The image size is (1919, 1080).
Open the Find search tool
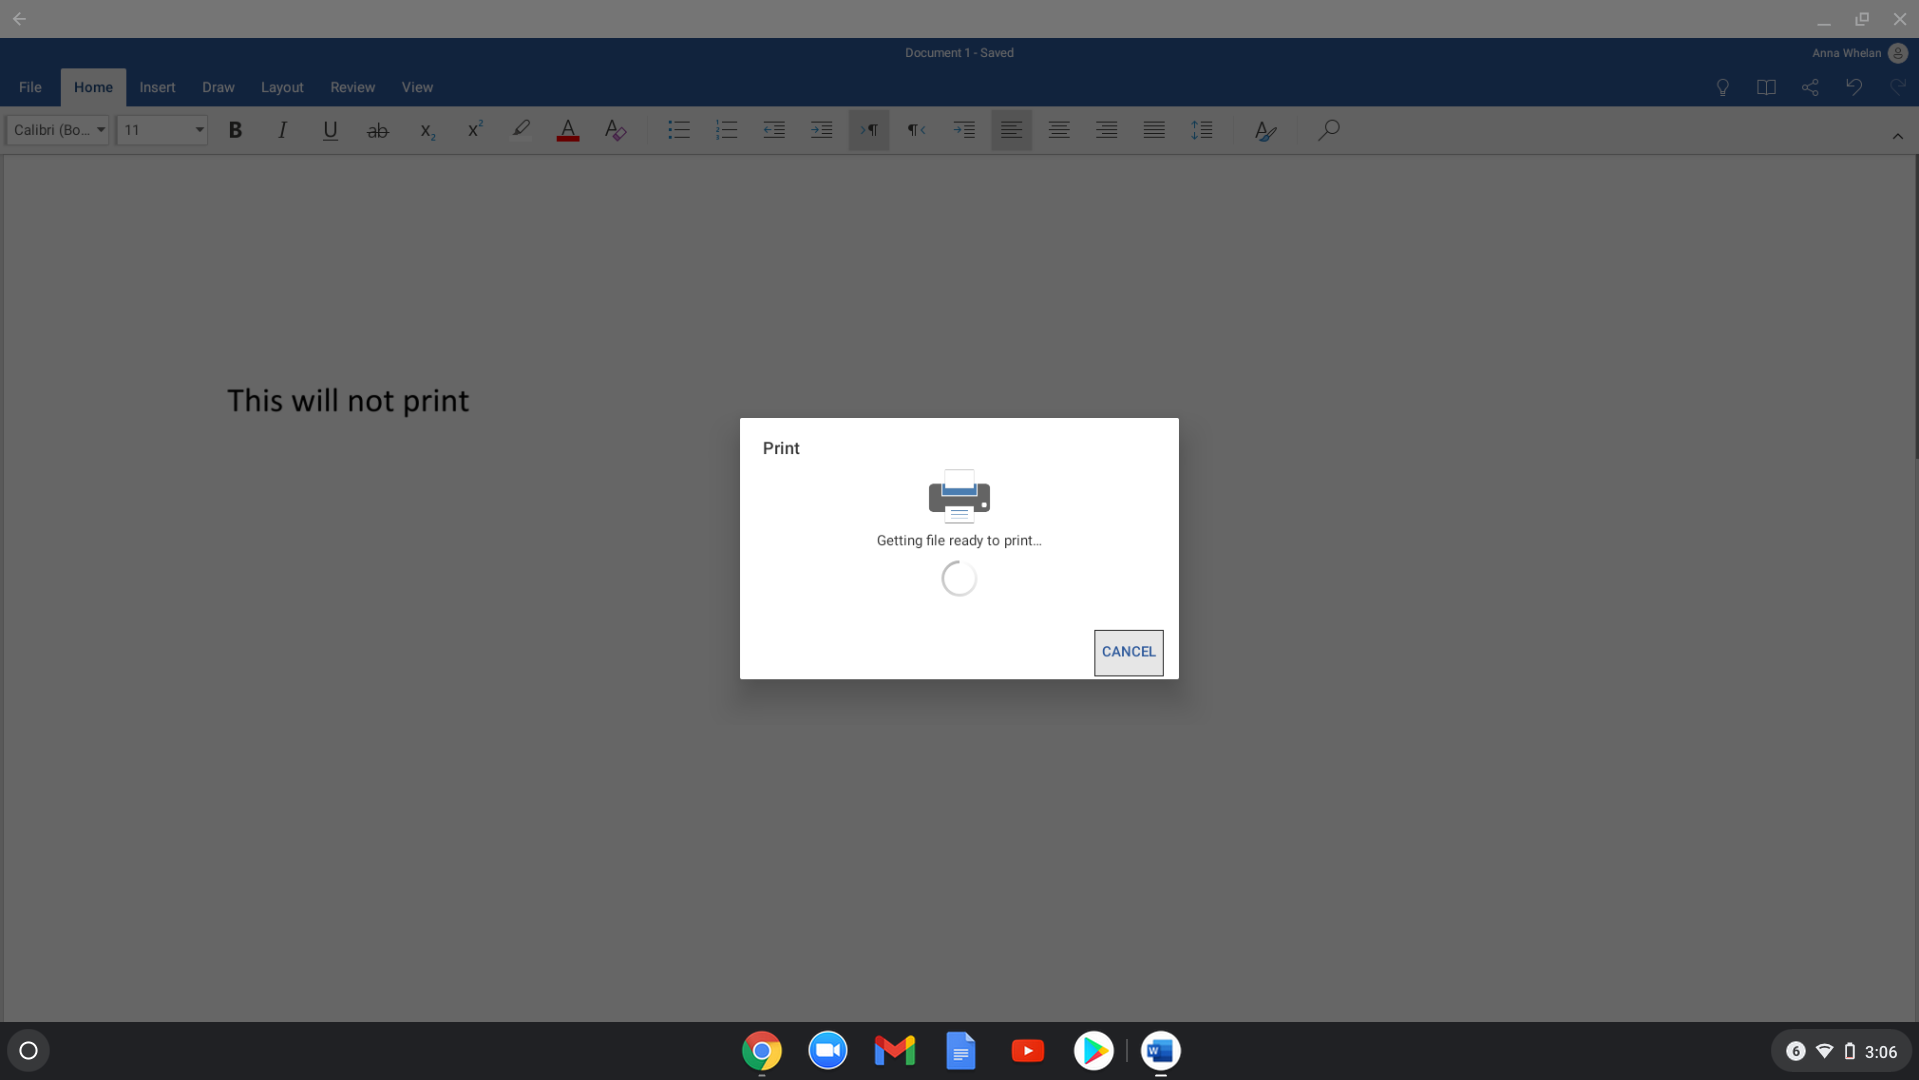(1328, 130)
